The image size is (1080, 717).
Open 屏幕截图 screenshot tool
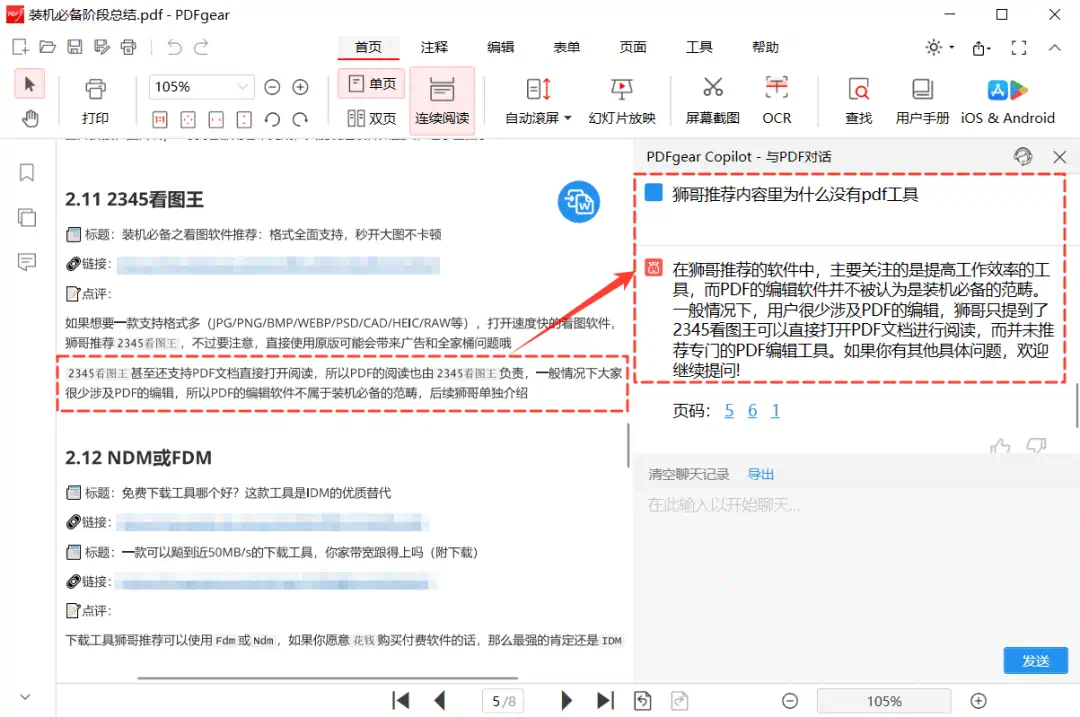click(x=713, y=101)
